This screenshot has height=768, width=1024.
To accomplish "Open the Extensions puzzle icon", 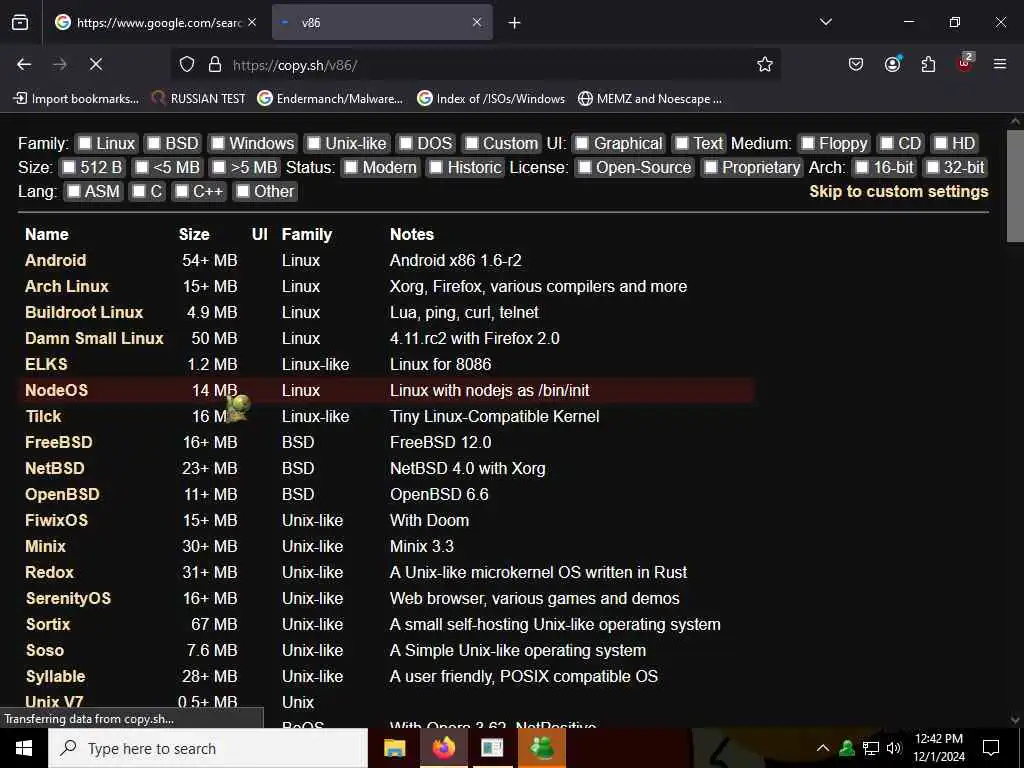I will (x=928, y=64).
